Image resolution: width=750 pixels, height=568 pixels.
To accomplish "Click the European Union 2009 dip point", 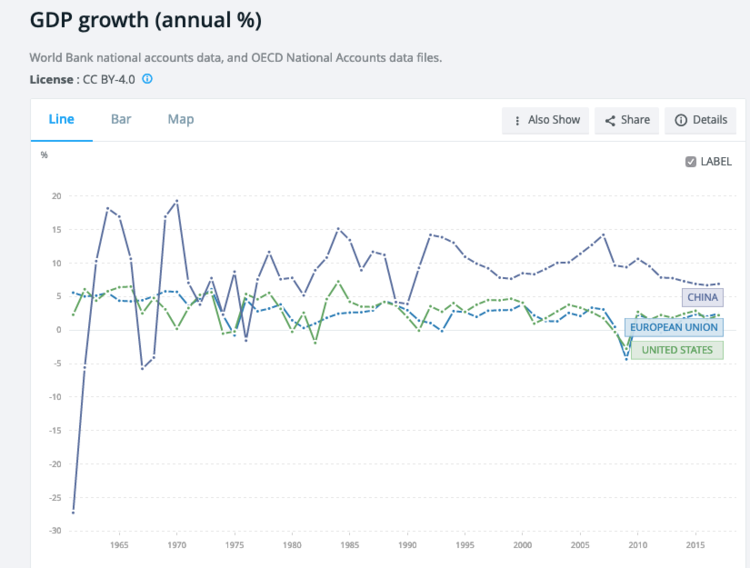I will (626, 358).
